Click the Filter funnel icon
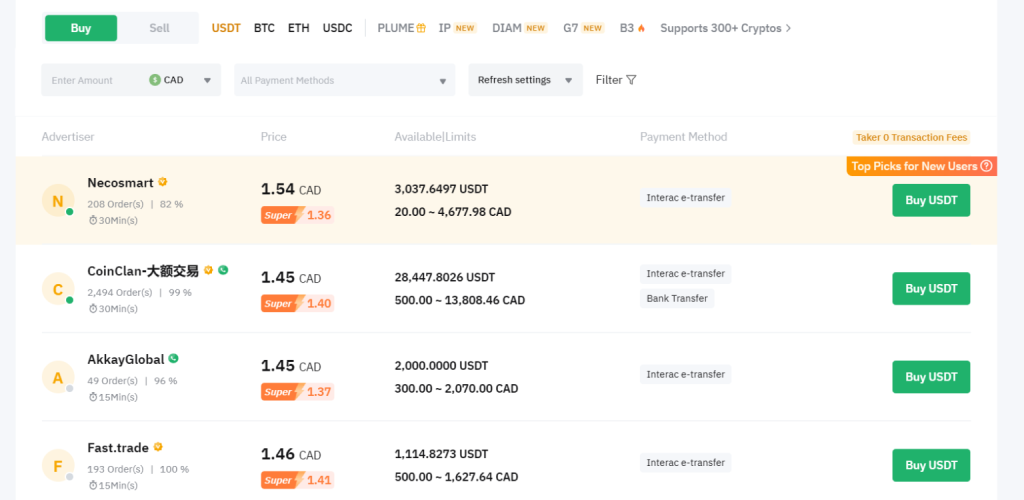 pos(631,80)
